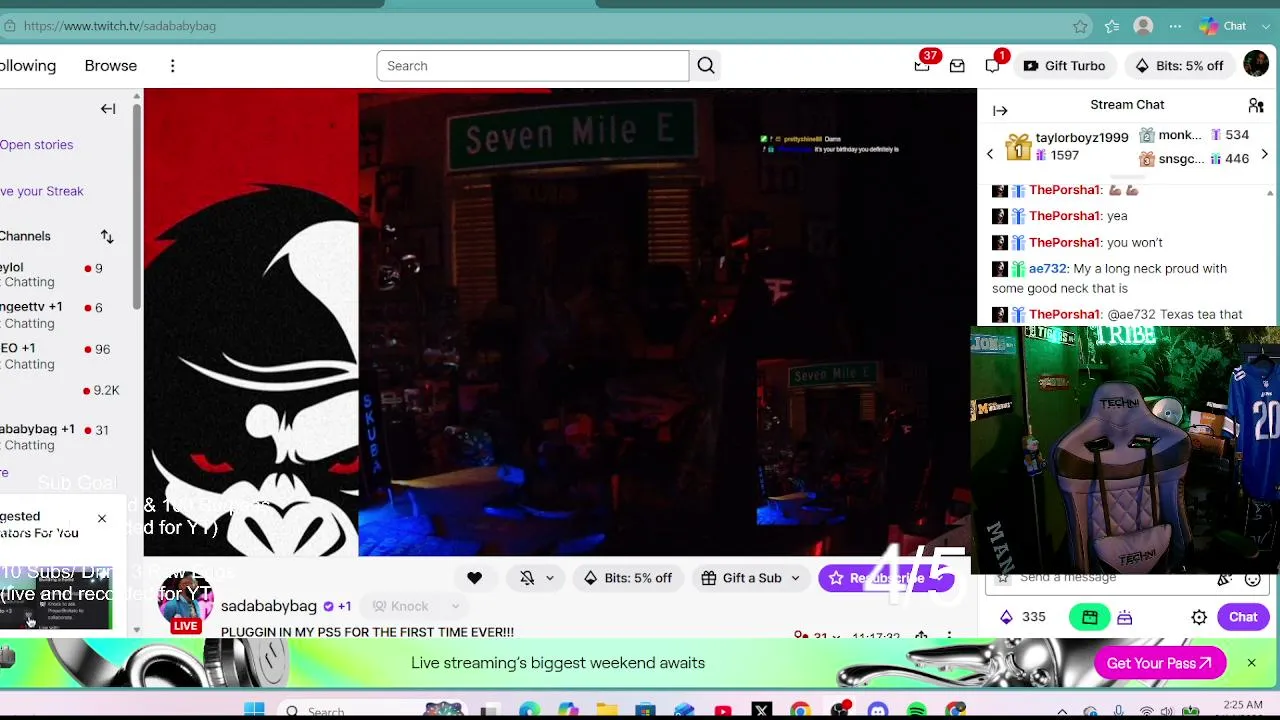The height and width of the screenshot is (720, 1280).
Task: Collapse the left sidebar arrow
Action: coord(108,108)
